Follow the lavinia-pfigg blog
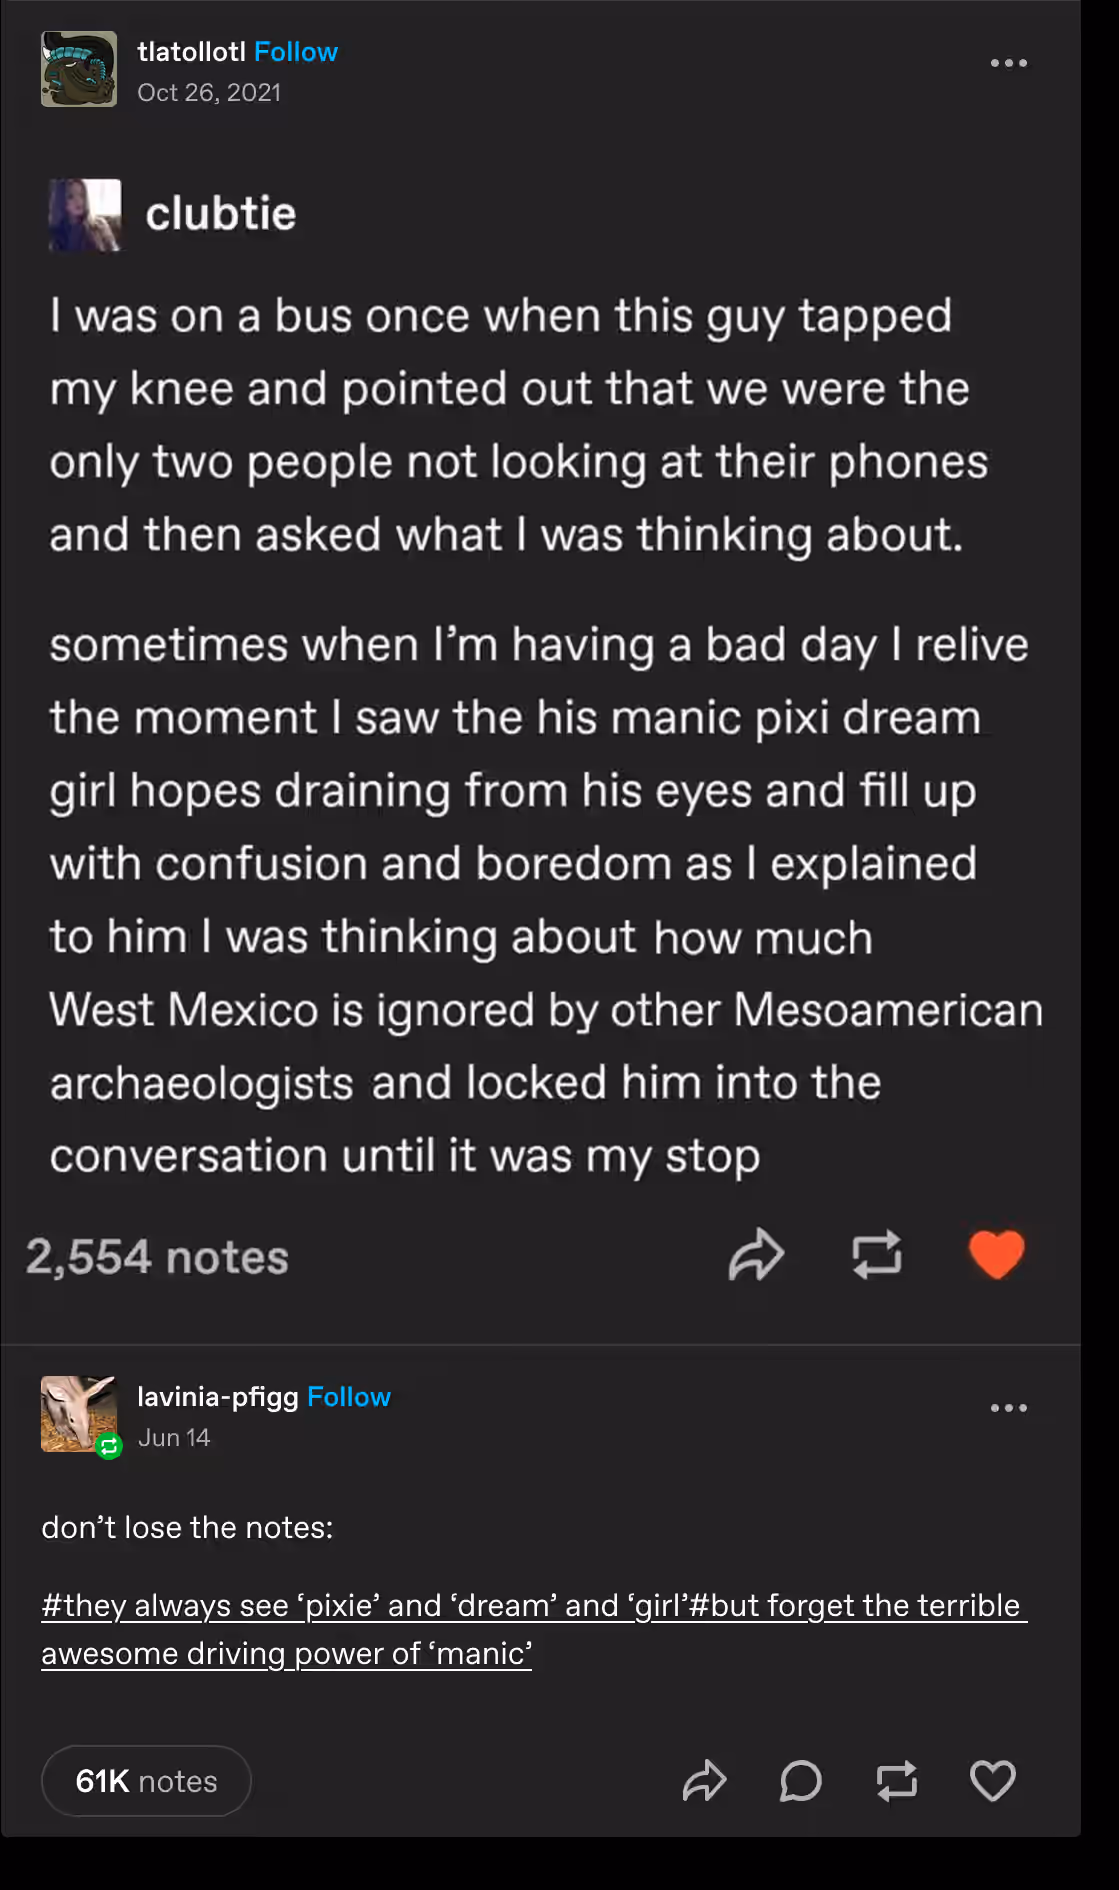This screenshot has width=1119, height=1890. (x=349, y=1397)
